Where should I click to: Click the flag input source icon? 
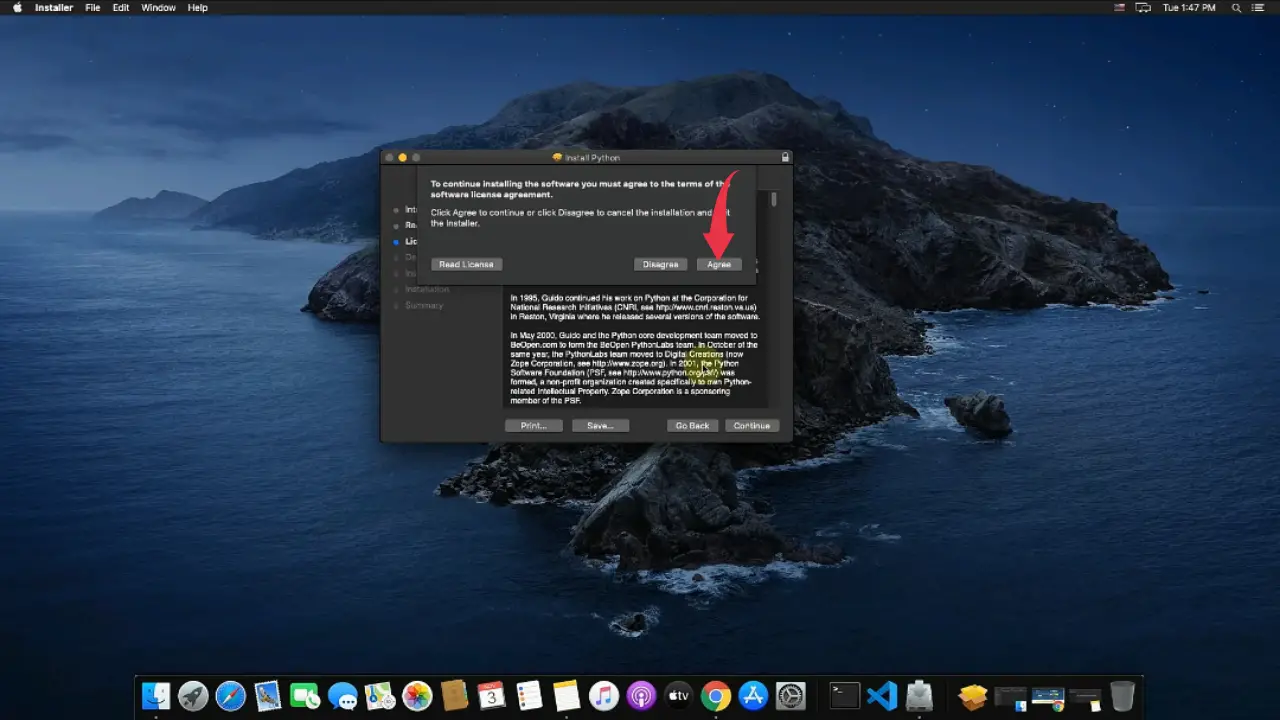click(1120, 7)
